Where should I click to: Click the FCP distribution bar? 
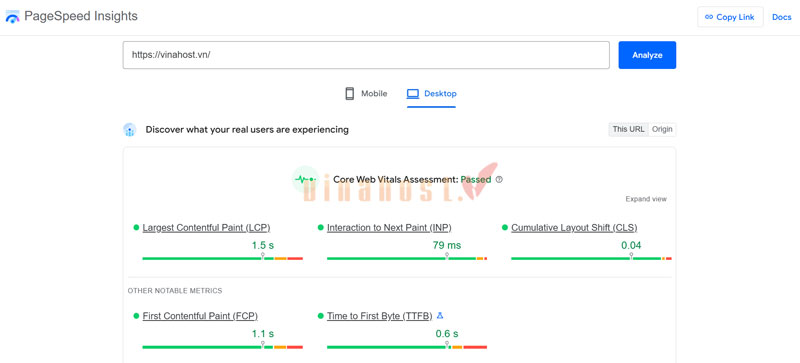click(x=222, y=347)
